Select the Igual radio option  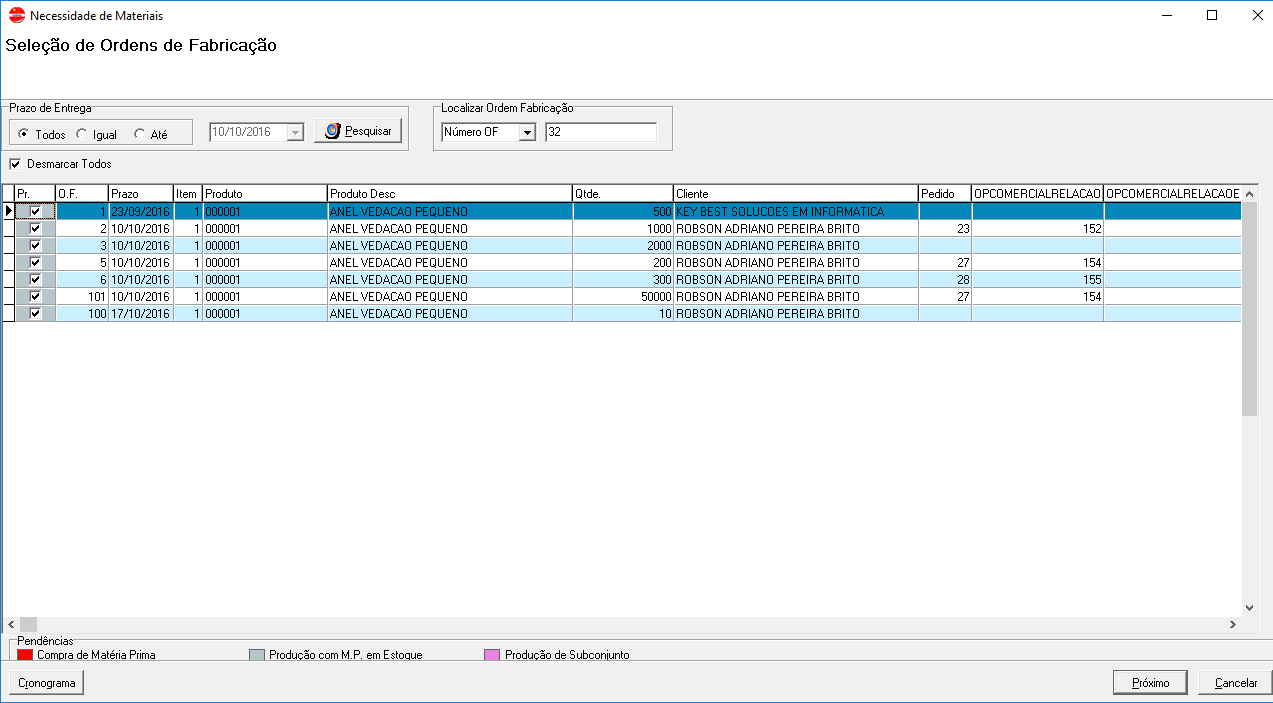click(81, 135)
